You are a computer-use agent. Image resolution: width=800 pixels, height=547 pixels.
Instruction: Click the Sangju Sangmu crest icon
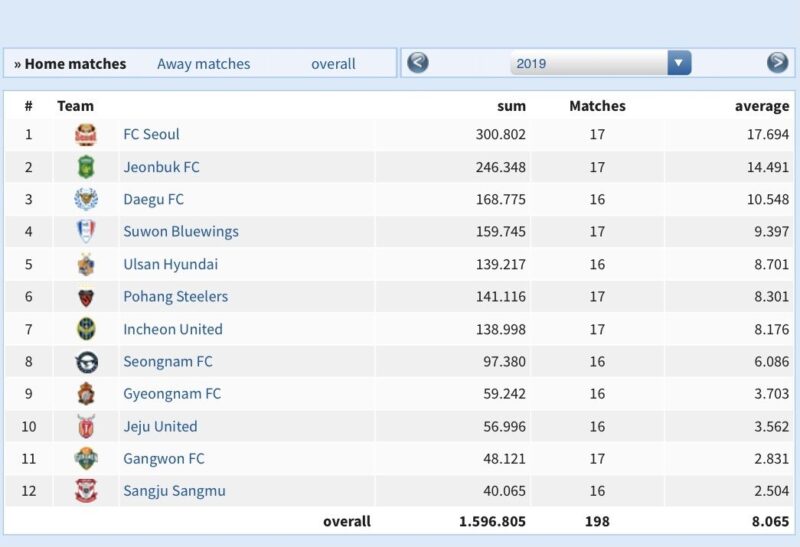coord(86,491)
